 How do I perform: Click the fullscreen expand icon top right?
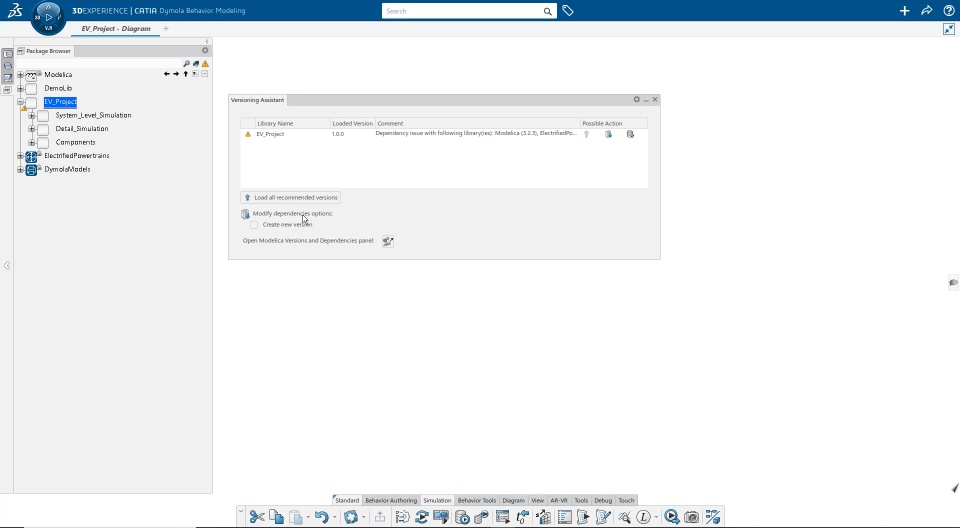pyautogui.click(x=949, y=29)
